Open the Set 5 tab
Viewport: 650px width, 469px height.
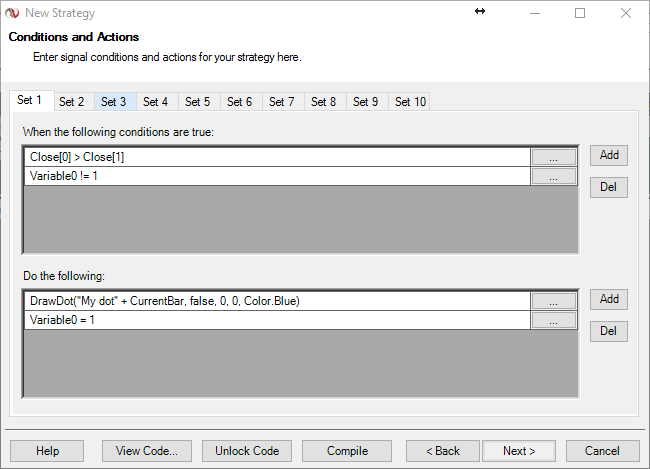click(198, 102)
